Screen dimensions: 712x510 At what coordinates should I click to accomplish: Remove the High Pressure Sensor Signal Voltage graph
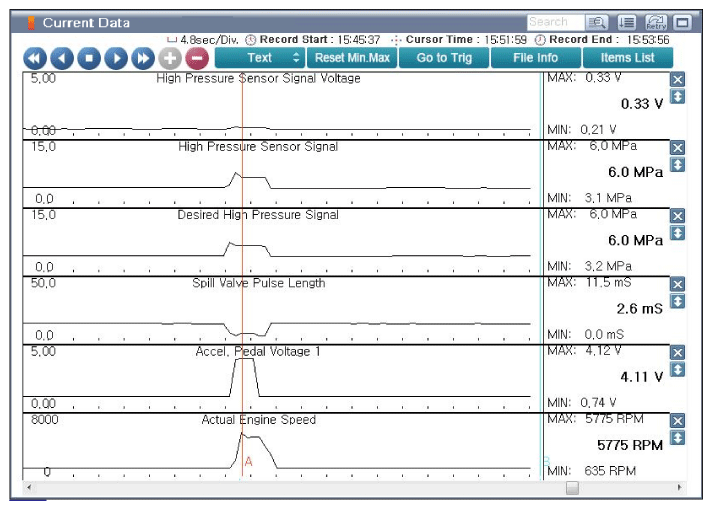677,80
